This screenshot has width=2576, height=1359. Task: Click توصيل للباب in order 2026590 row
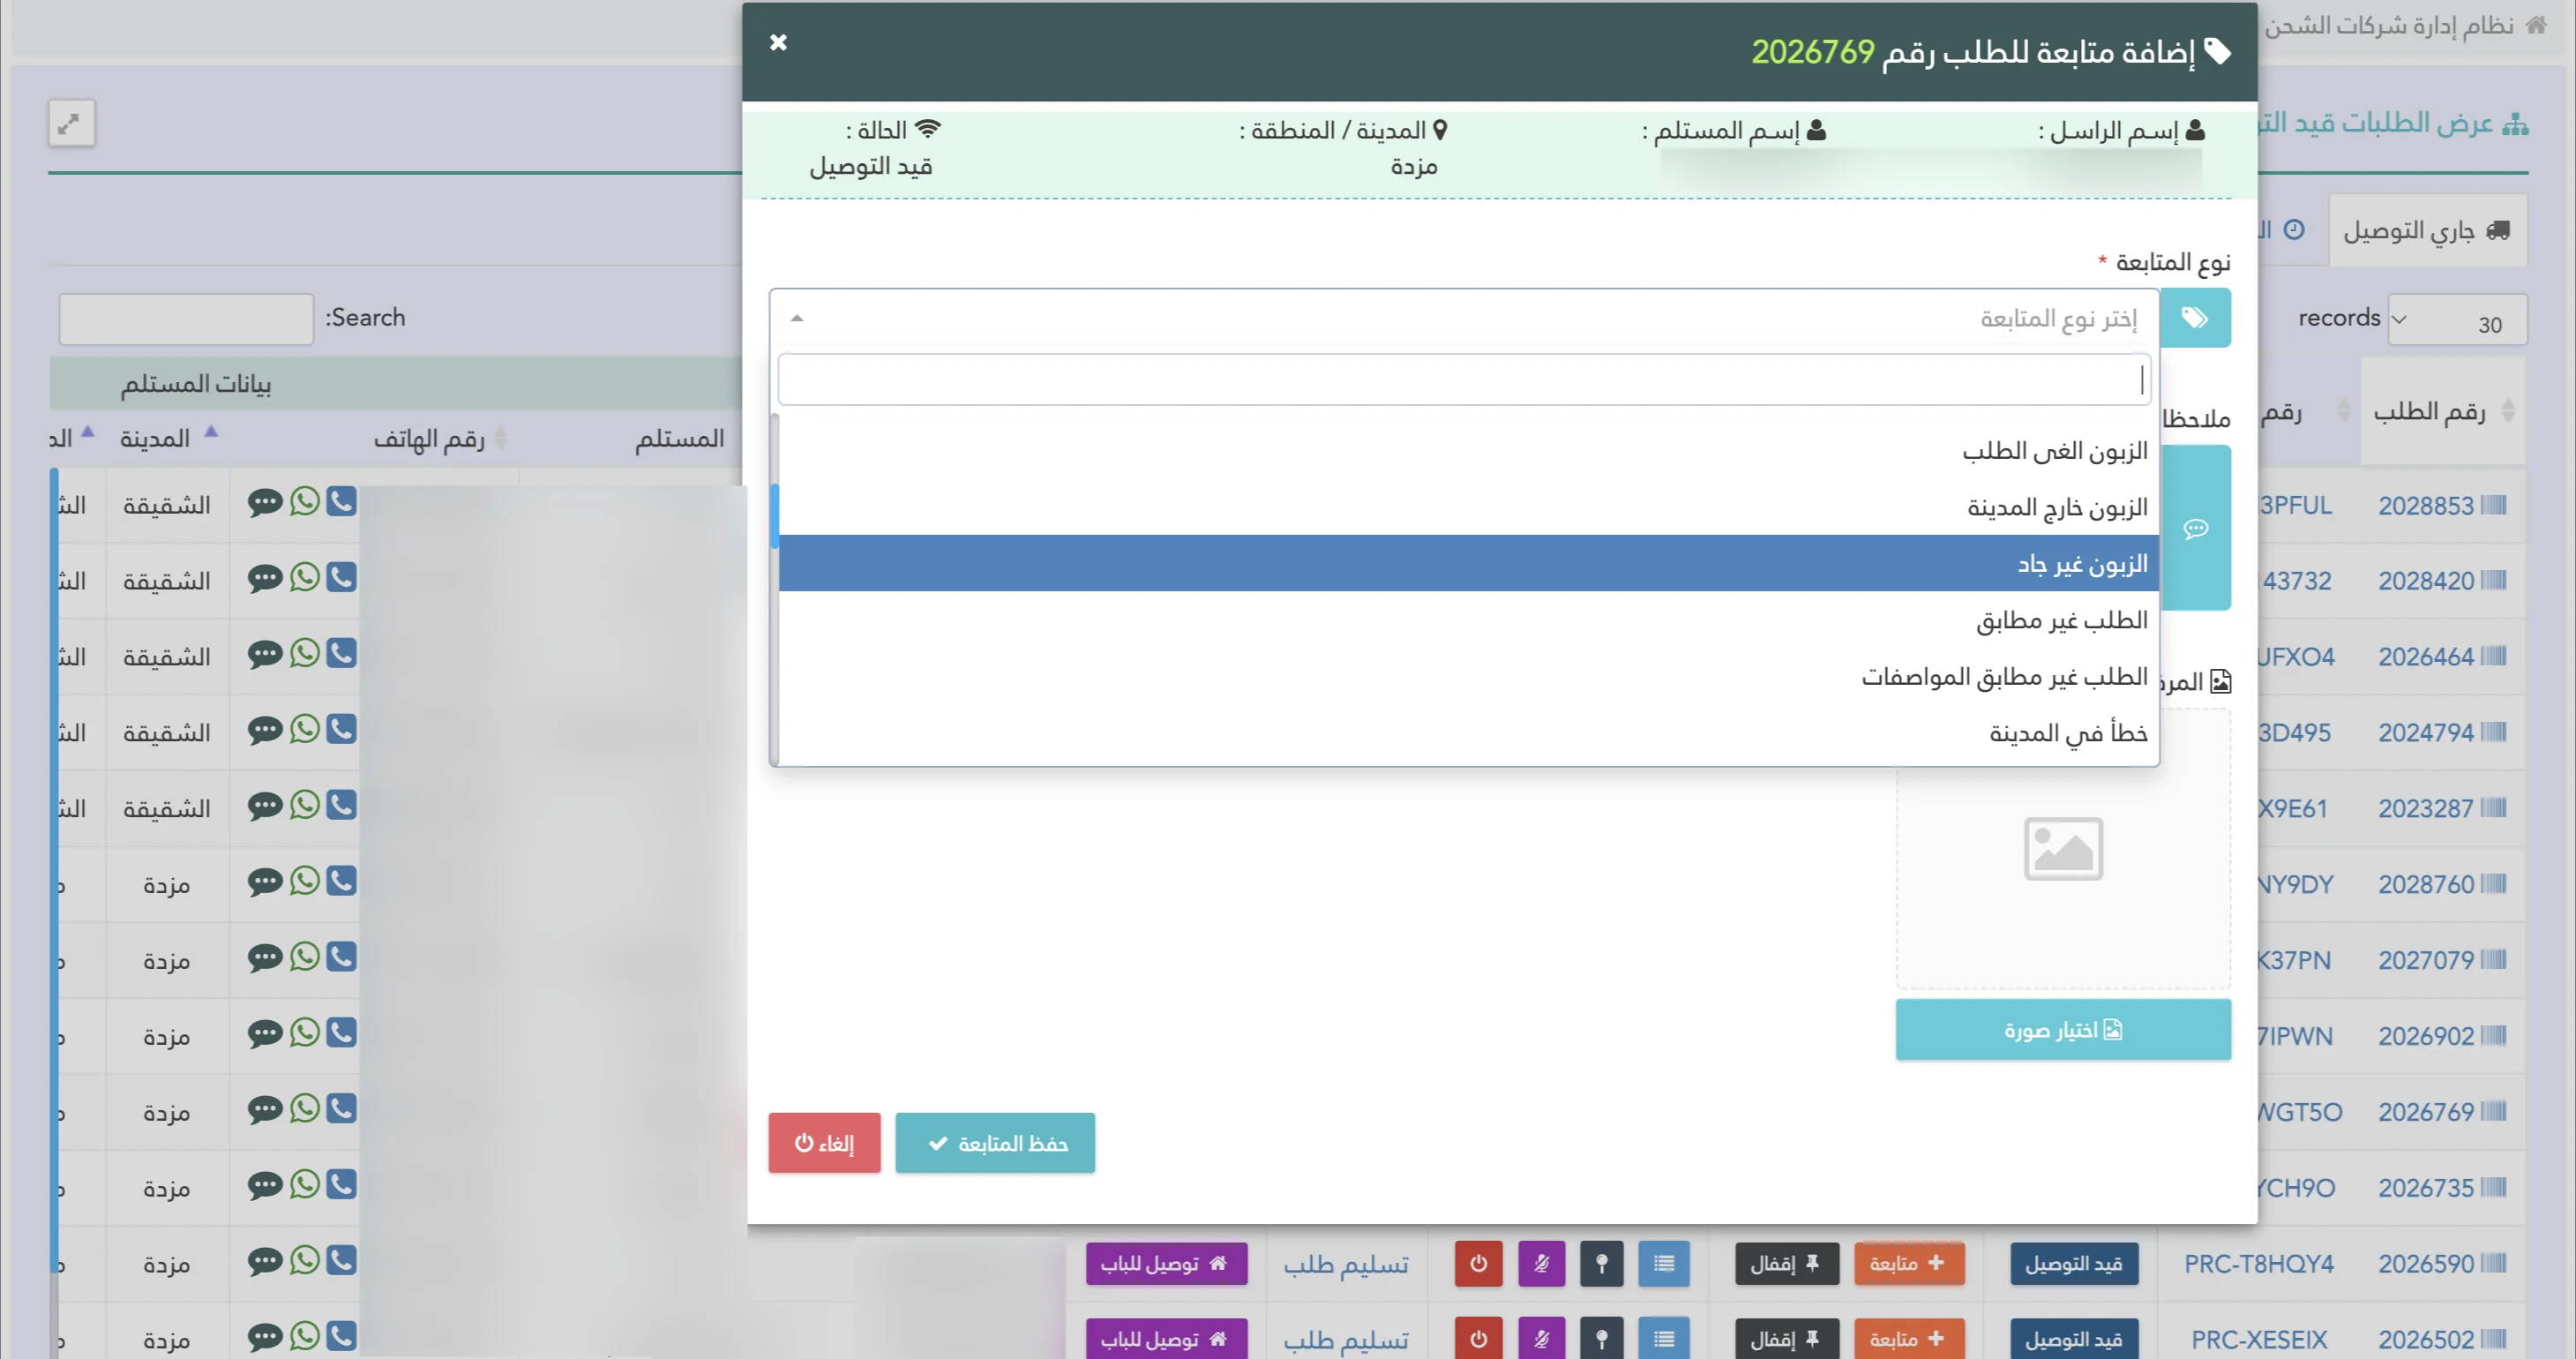[1166, 1264]
